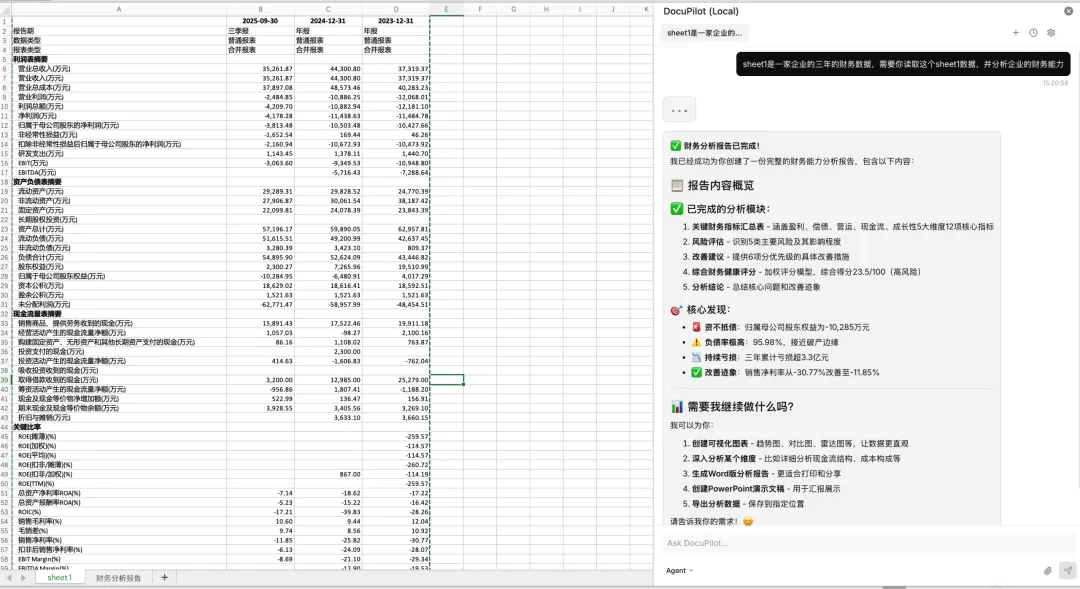The height and width of the screenshot is (589, 1080).
Task: Click the 2024-12-31 header cell
Action: tap(327, 21)
